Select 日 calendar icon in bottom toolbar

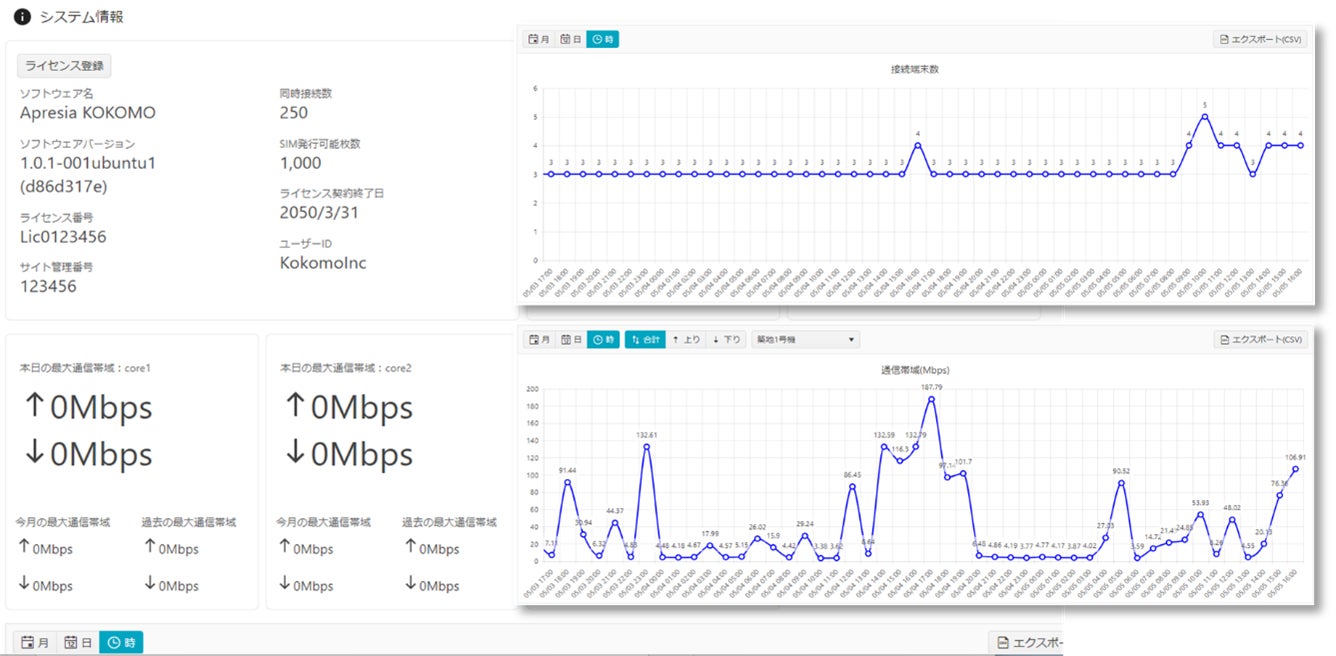78,642
